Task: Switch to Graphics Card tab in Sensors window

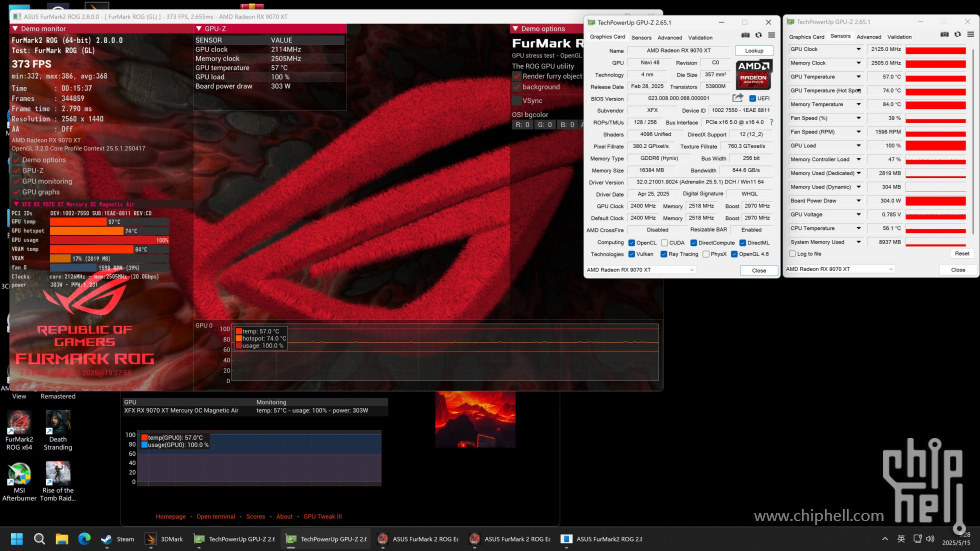Action: pyautogui.click(x=806, y=37)
